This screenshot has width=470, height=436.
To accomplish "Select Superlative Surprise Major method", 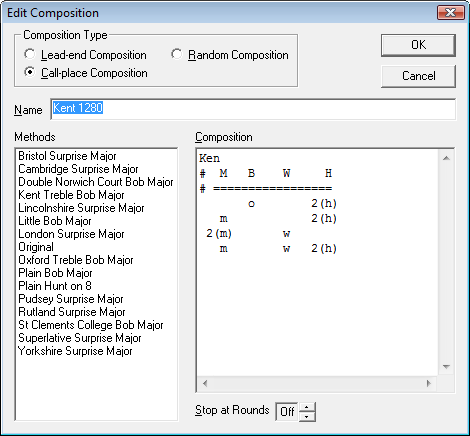I will [80, 338].
